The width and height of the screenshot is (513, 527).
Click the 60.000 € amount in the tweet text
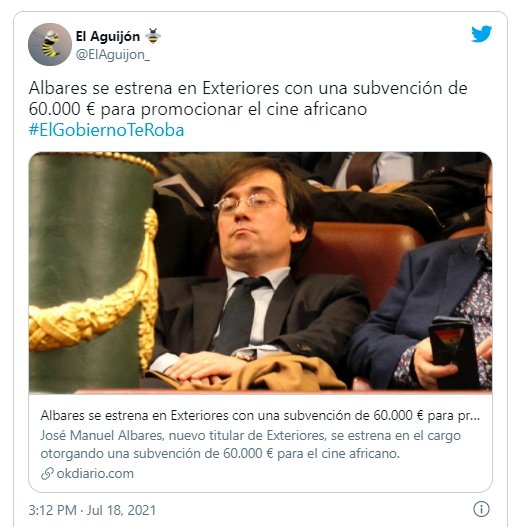pos(62,109)
